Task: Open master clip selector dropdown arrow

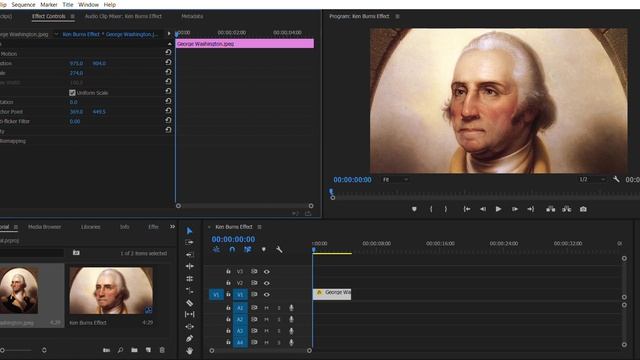Action: pyautogui.click(x=56, y=34)
